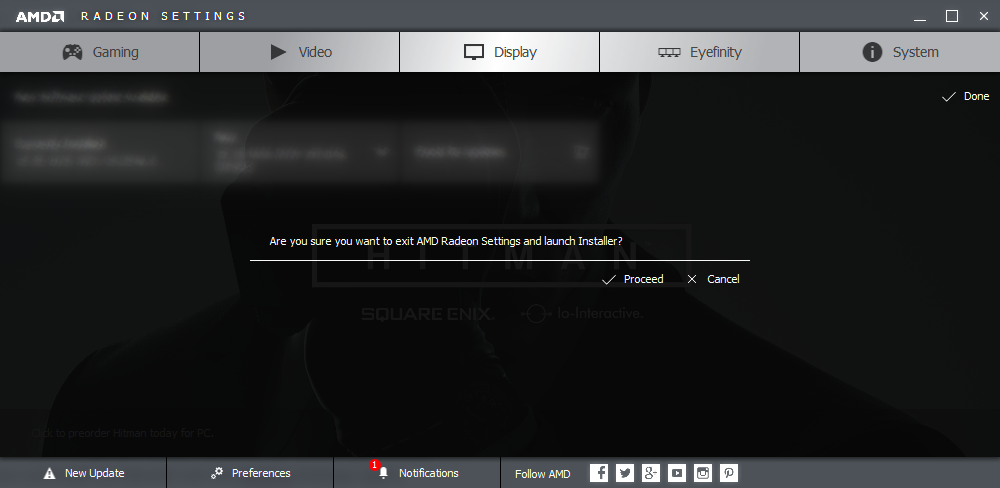Open the Video tab
The width and height of the screenshot is (1000, 488).
pos(300,52)
